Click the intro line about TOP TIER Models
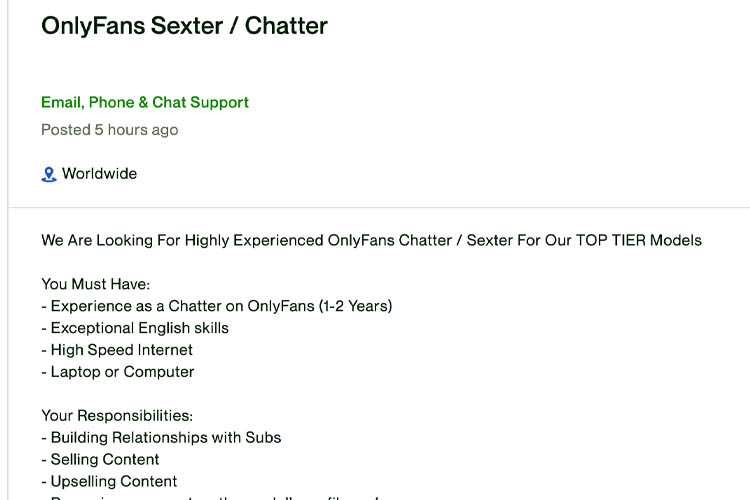Screen dimensions: 750x500 coord(372,240)
